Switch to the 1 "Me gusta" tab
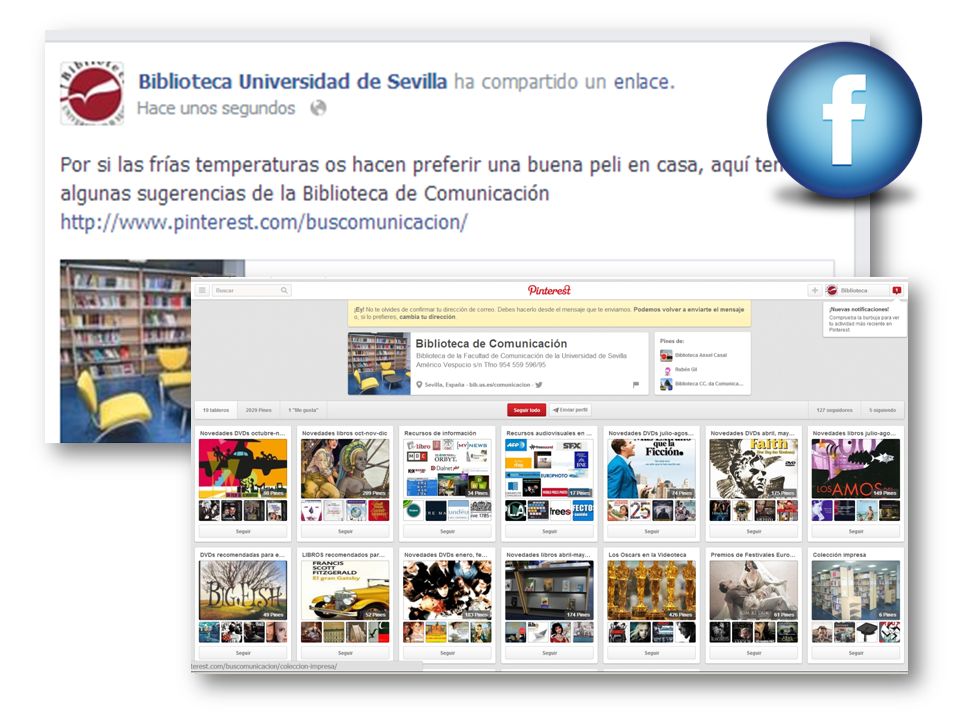960x720 pixels. click(303, 410)
